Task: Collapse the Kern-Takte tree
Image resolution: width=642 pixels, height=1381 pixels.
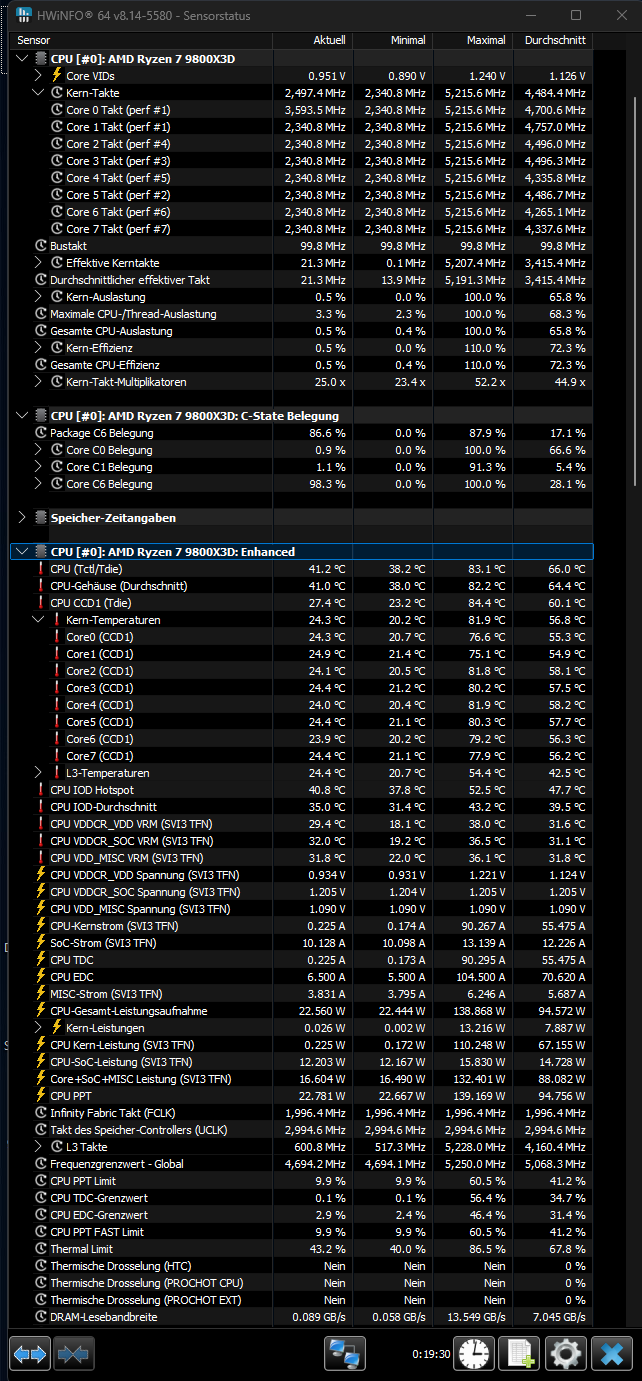Action: [39, 93]
